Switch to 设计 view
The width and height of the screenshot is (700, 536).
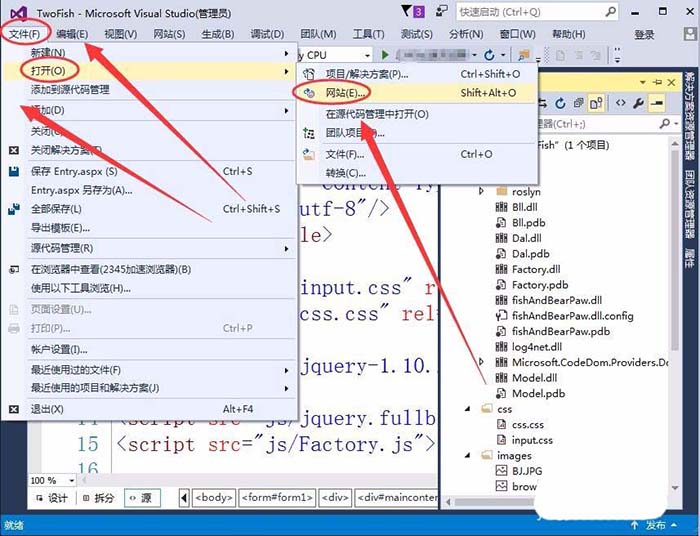tap(53, 498)
